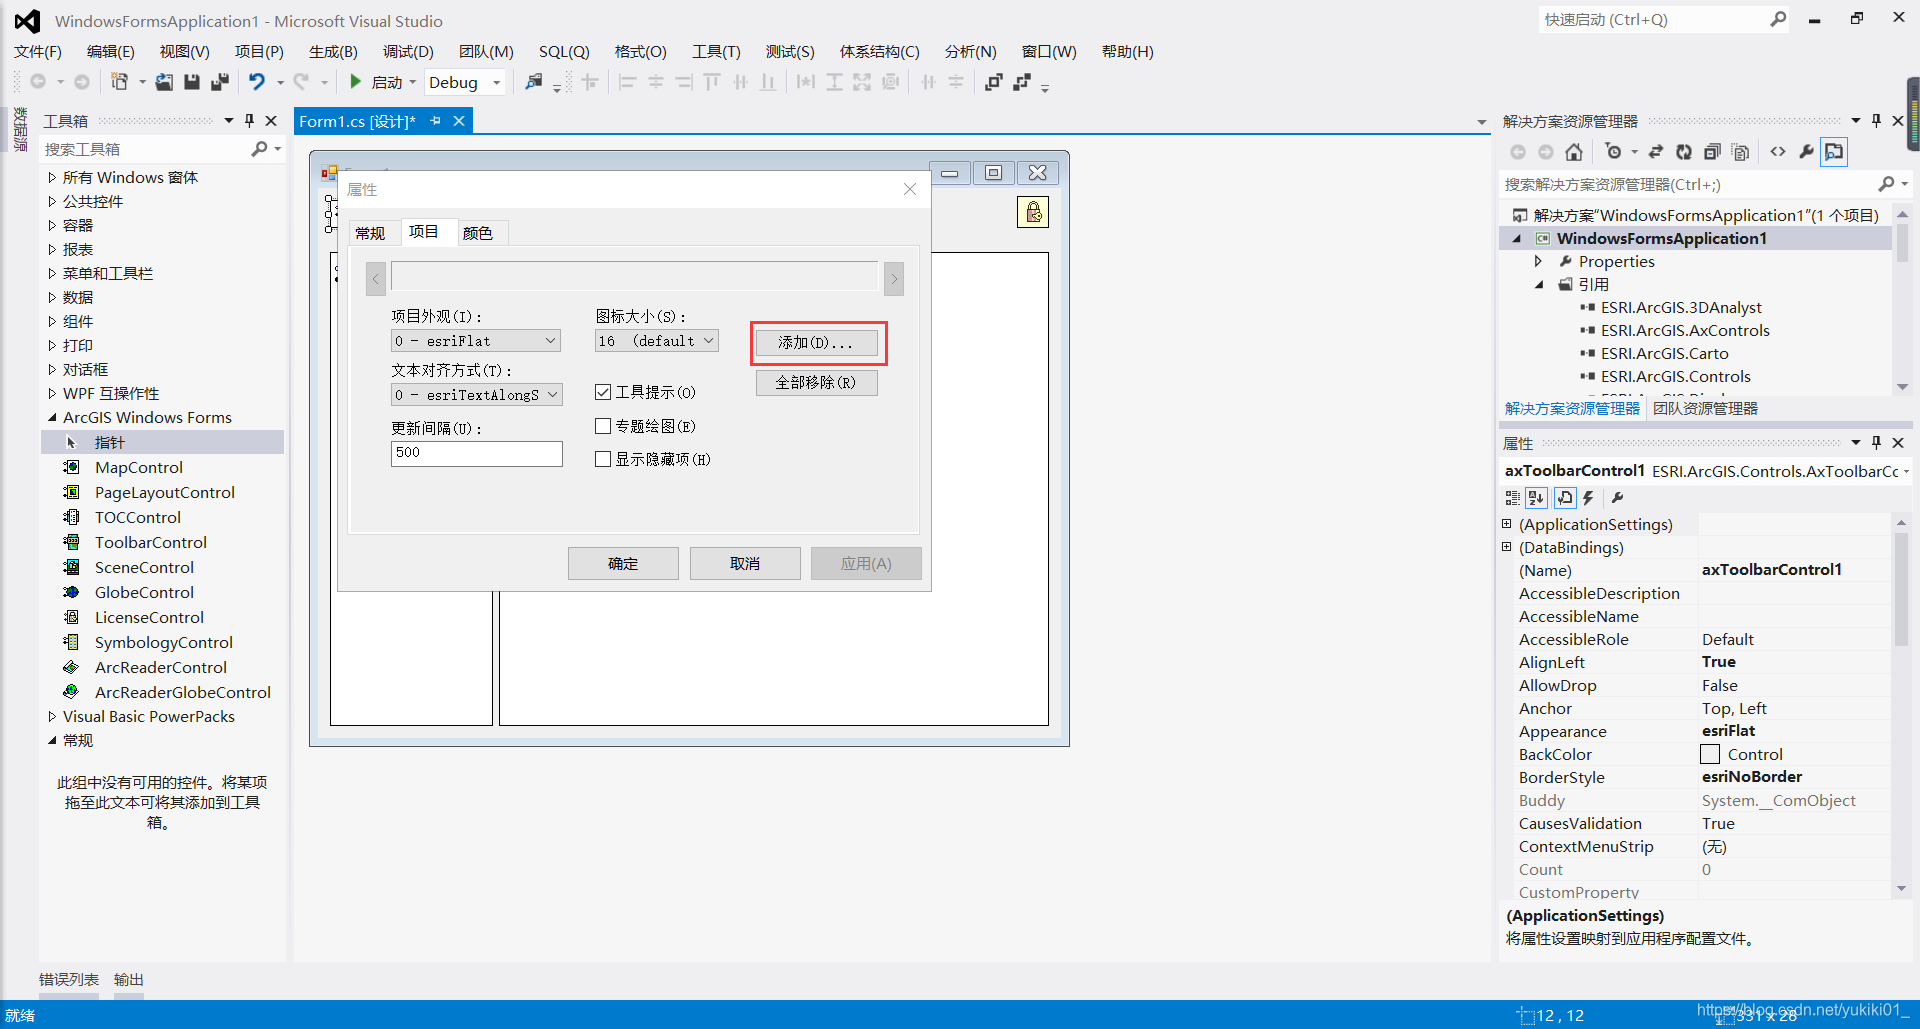Click the Preview Selected Items icon
The width and height of the screenshot is (1920, 1029).
coord(1834,152)
